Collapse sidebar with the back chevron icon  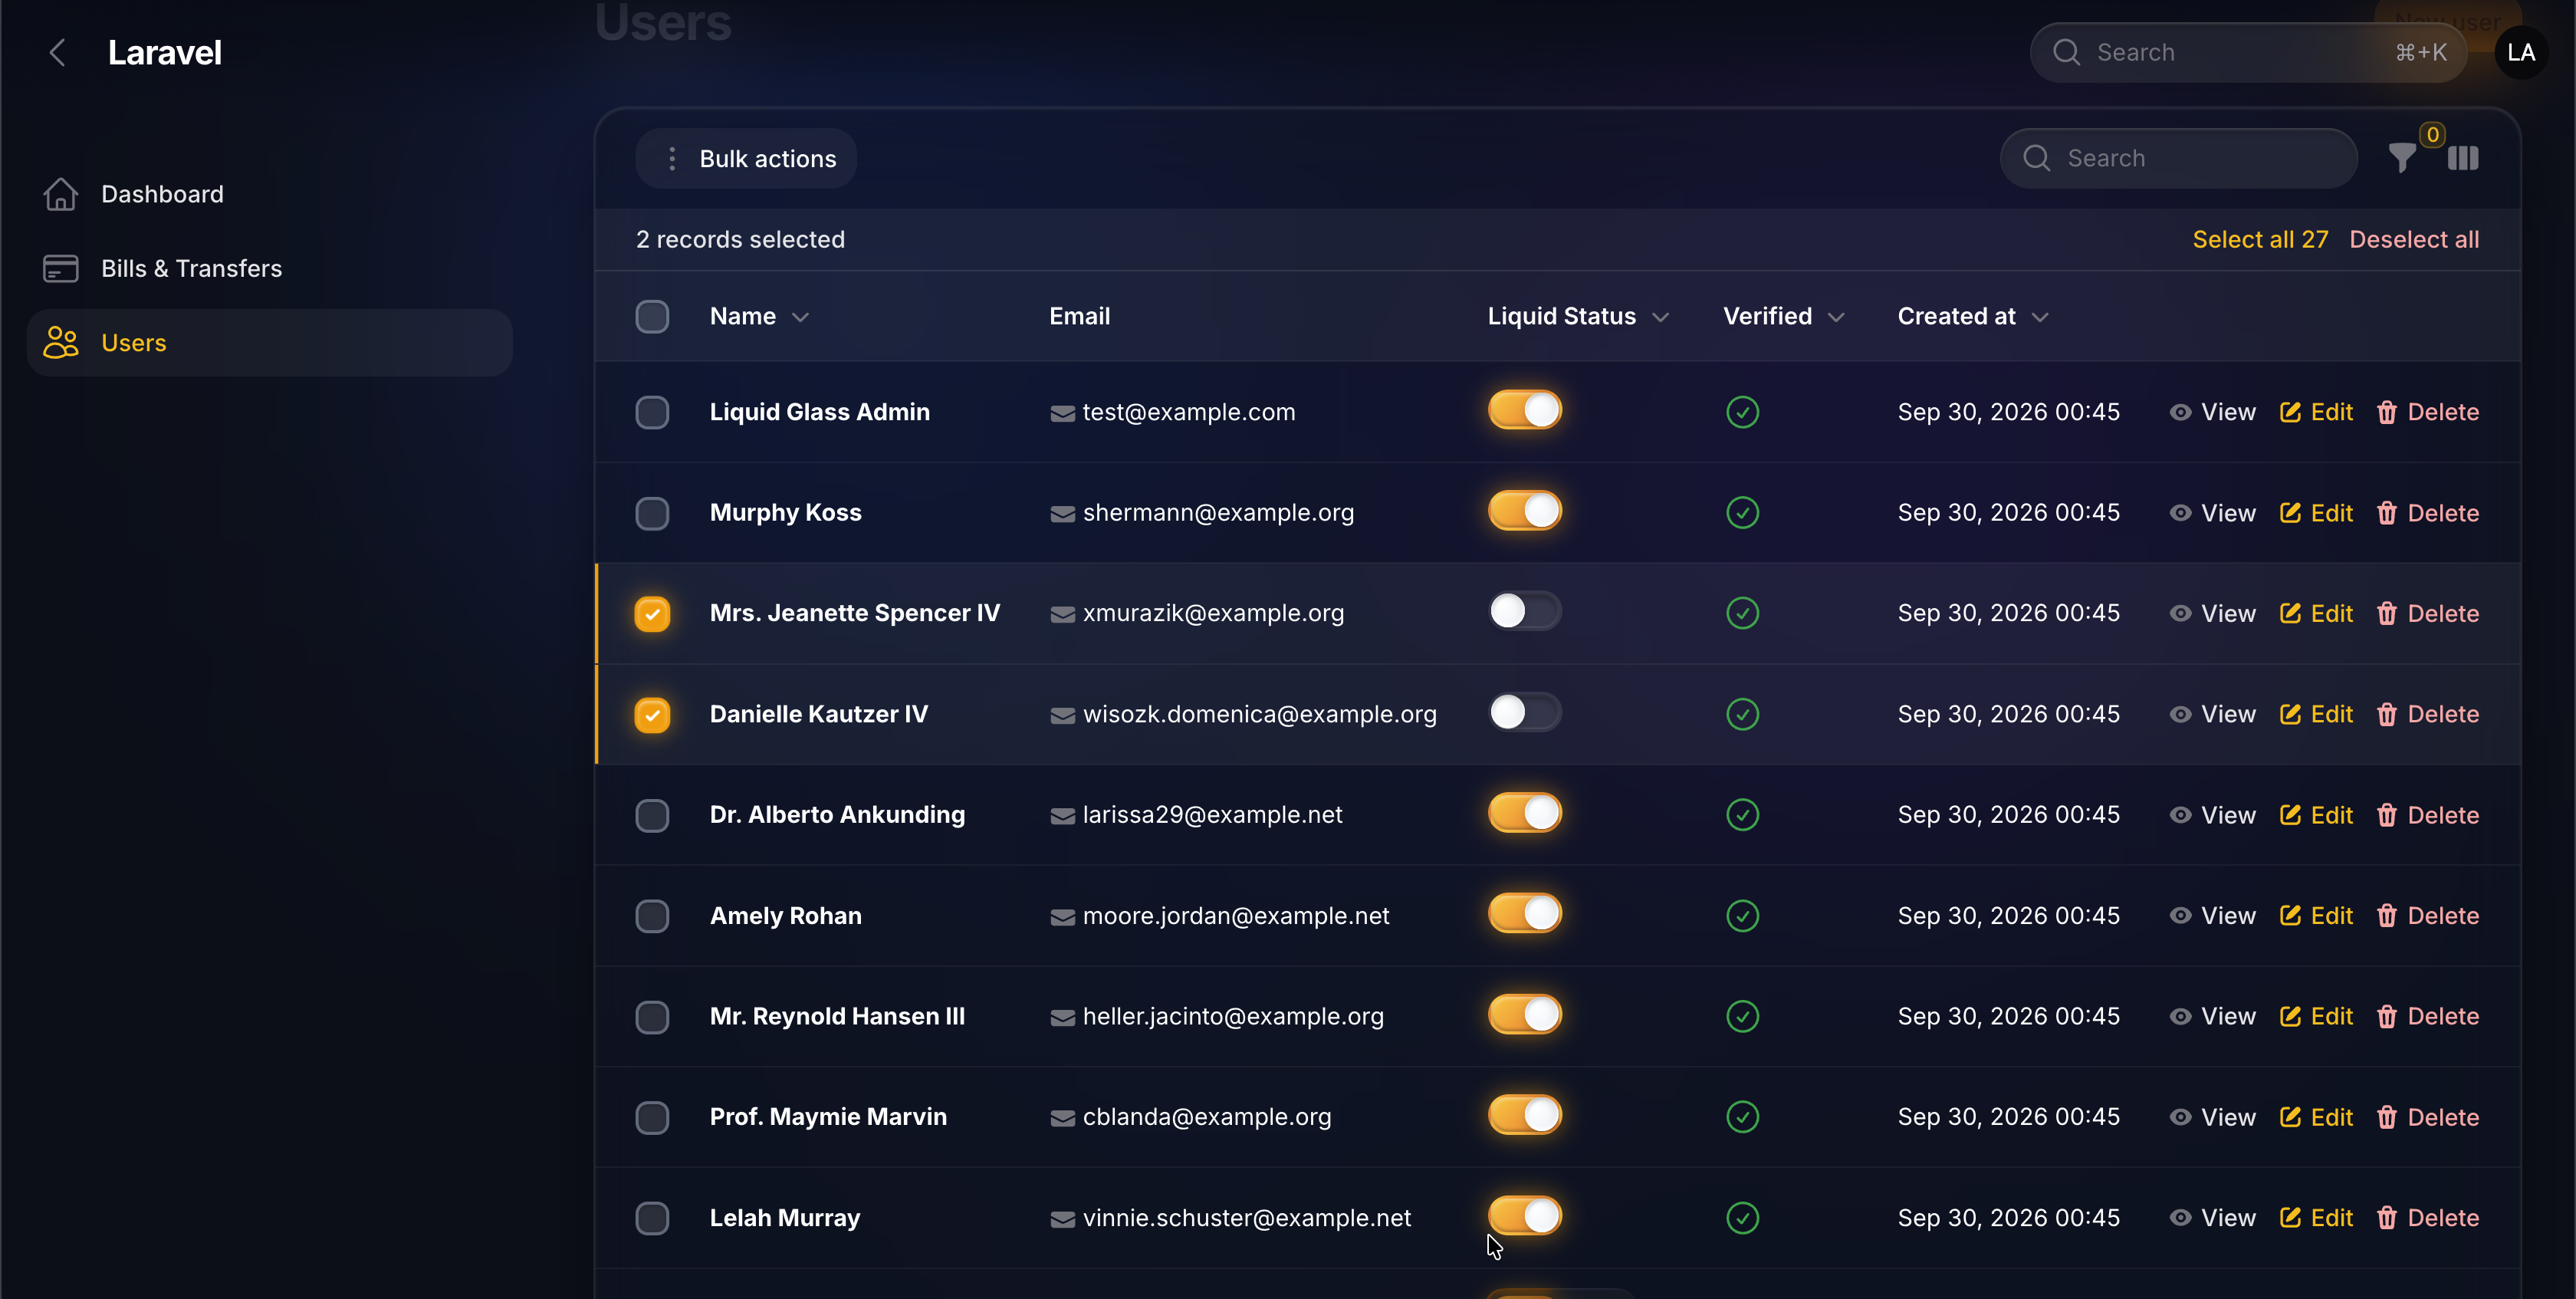pos(58,53)
